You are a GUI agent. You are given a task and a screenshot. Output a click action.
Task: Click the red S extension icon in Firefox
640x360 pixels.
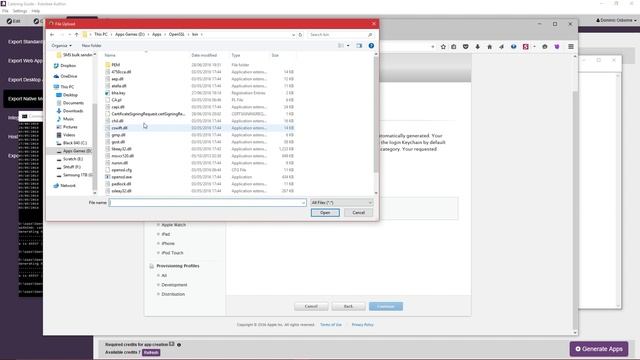[x=526, y=47]
